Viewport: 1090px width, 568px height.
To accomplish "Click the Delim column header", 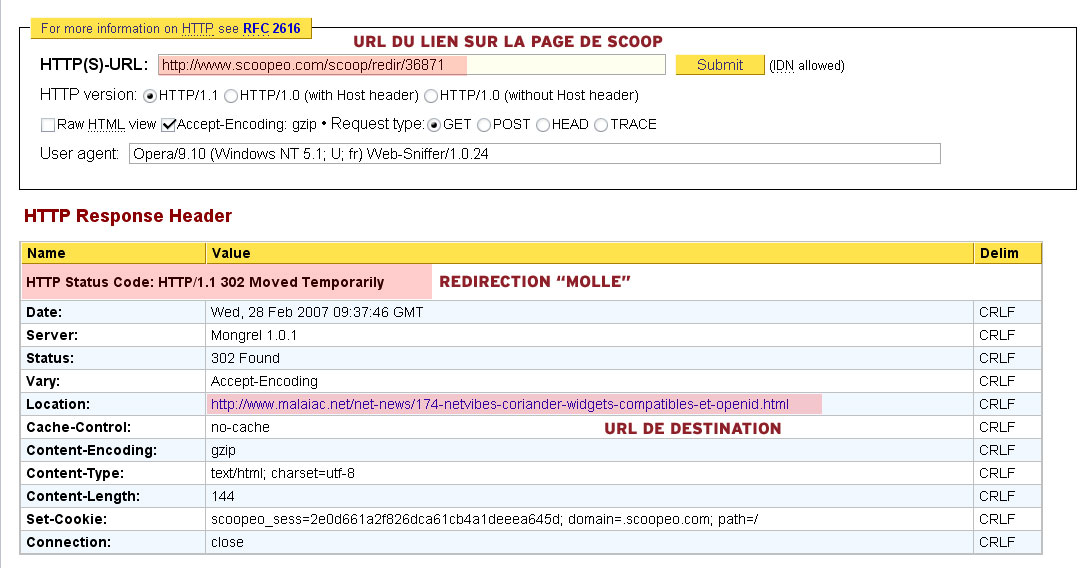I will coord(1008,253).
